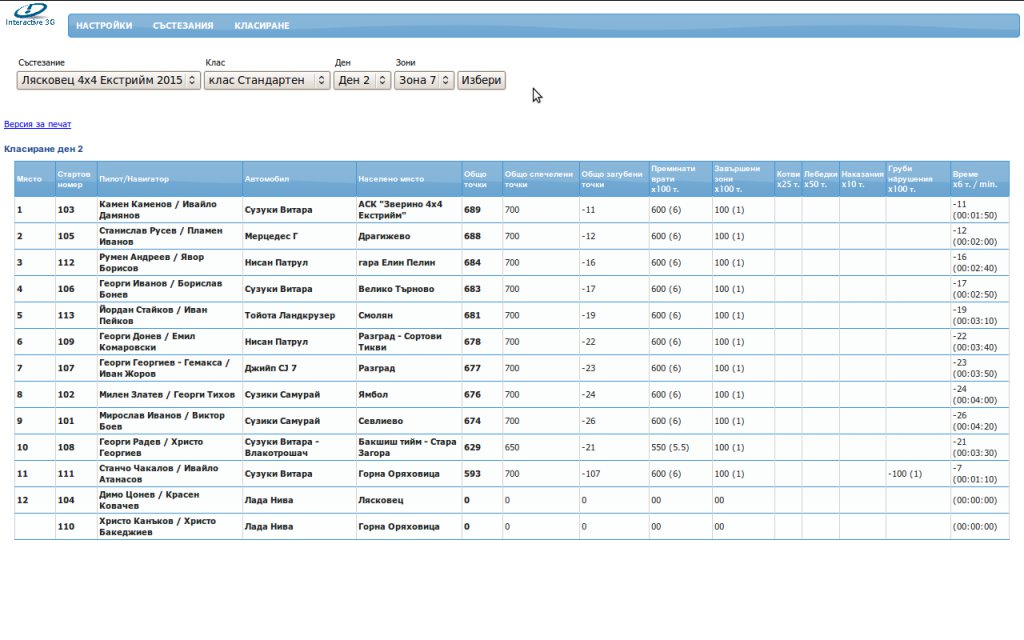Click the Джийп CJ 7 vehicle cell
Screen dimensions: 1024x640
click(299, 368)
